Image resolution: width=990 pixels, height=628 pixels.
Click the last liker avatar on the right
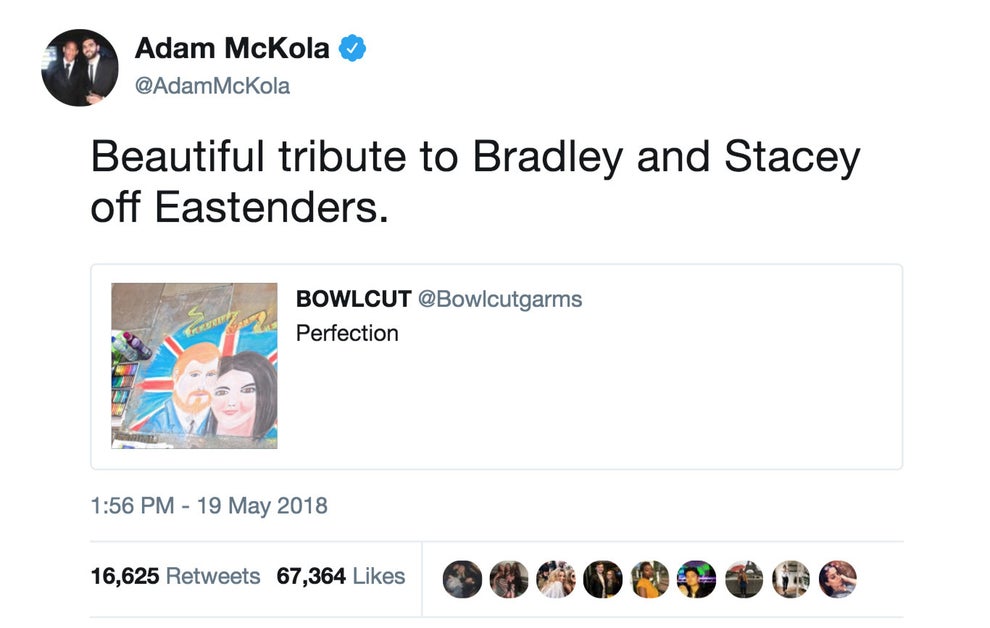[x=839, y=577]
